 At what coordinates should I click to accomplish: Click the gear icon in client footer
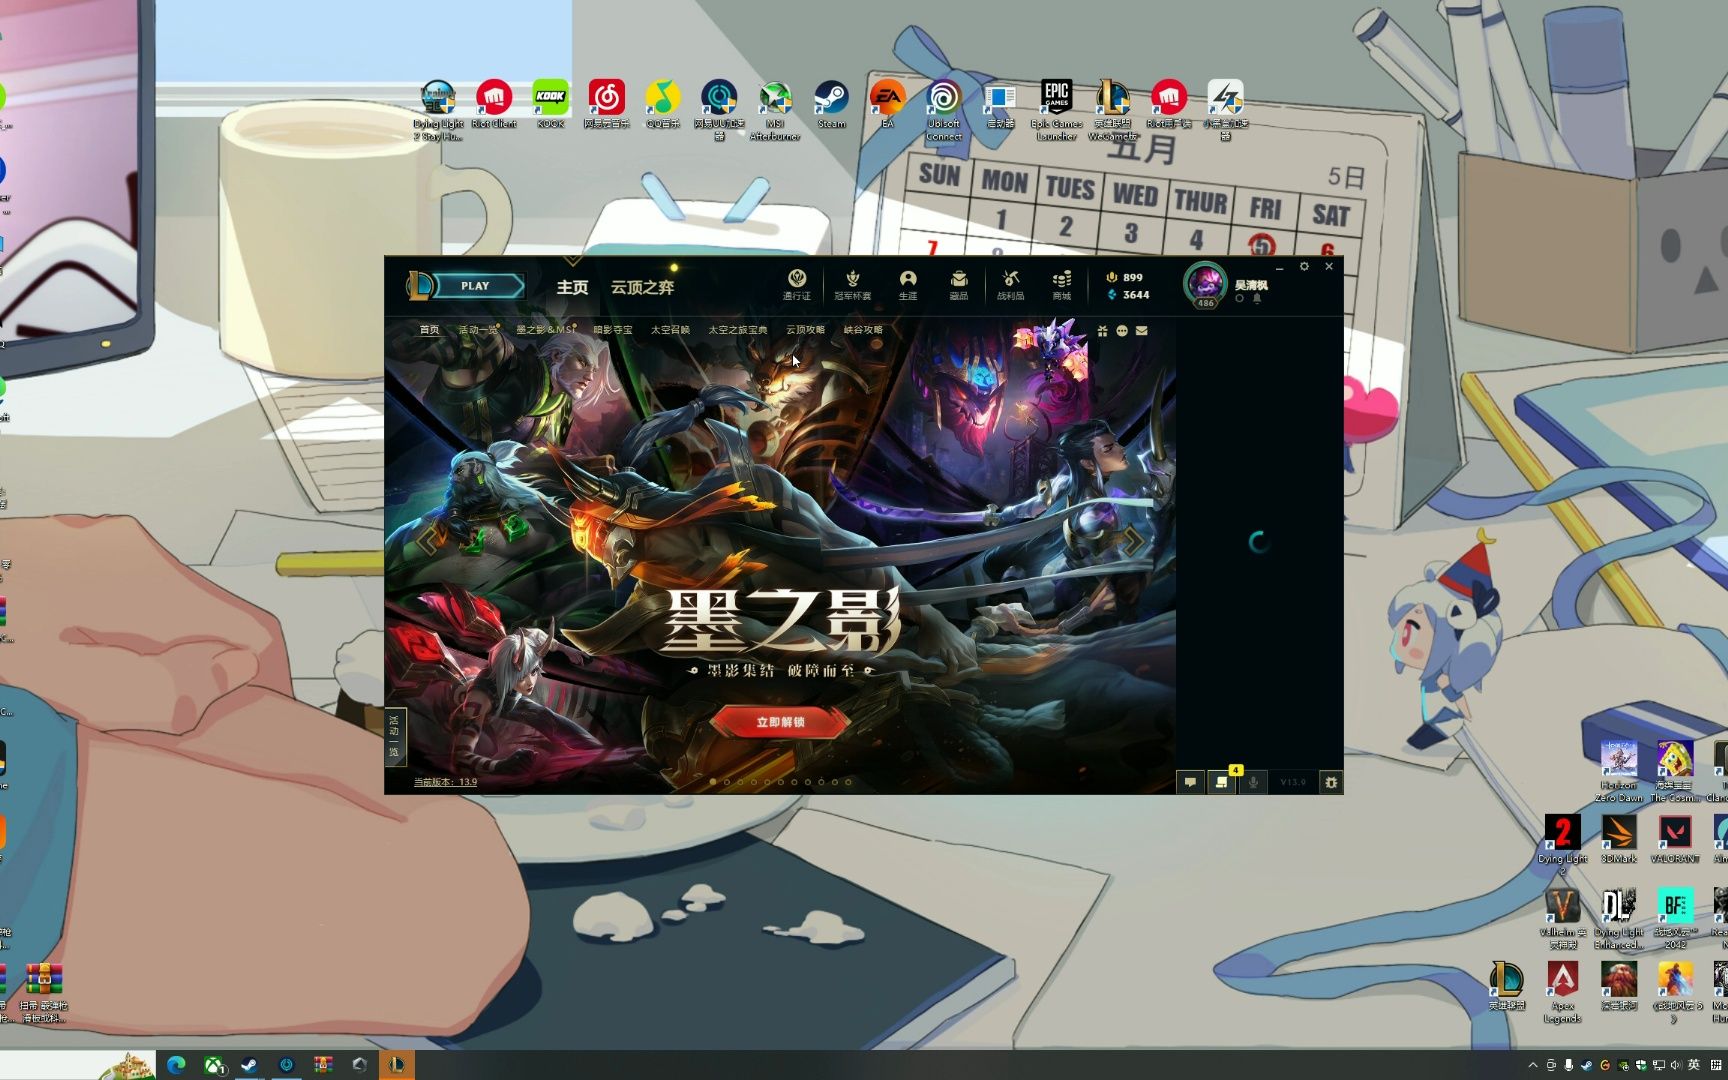[1330, 783]
